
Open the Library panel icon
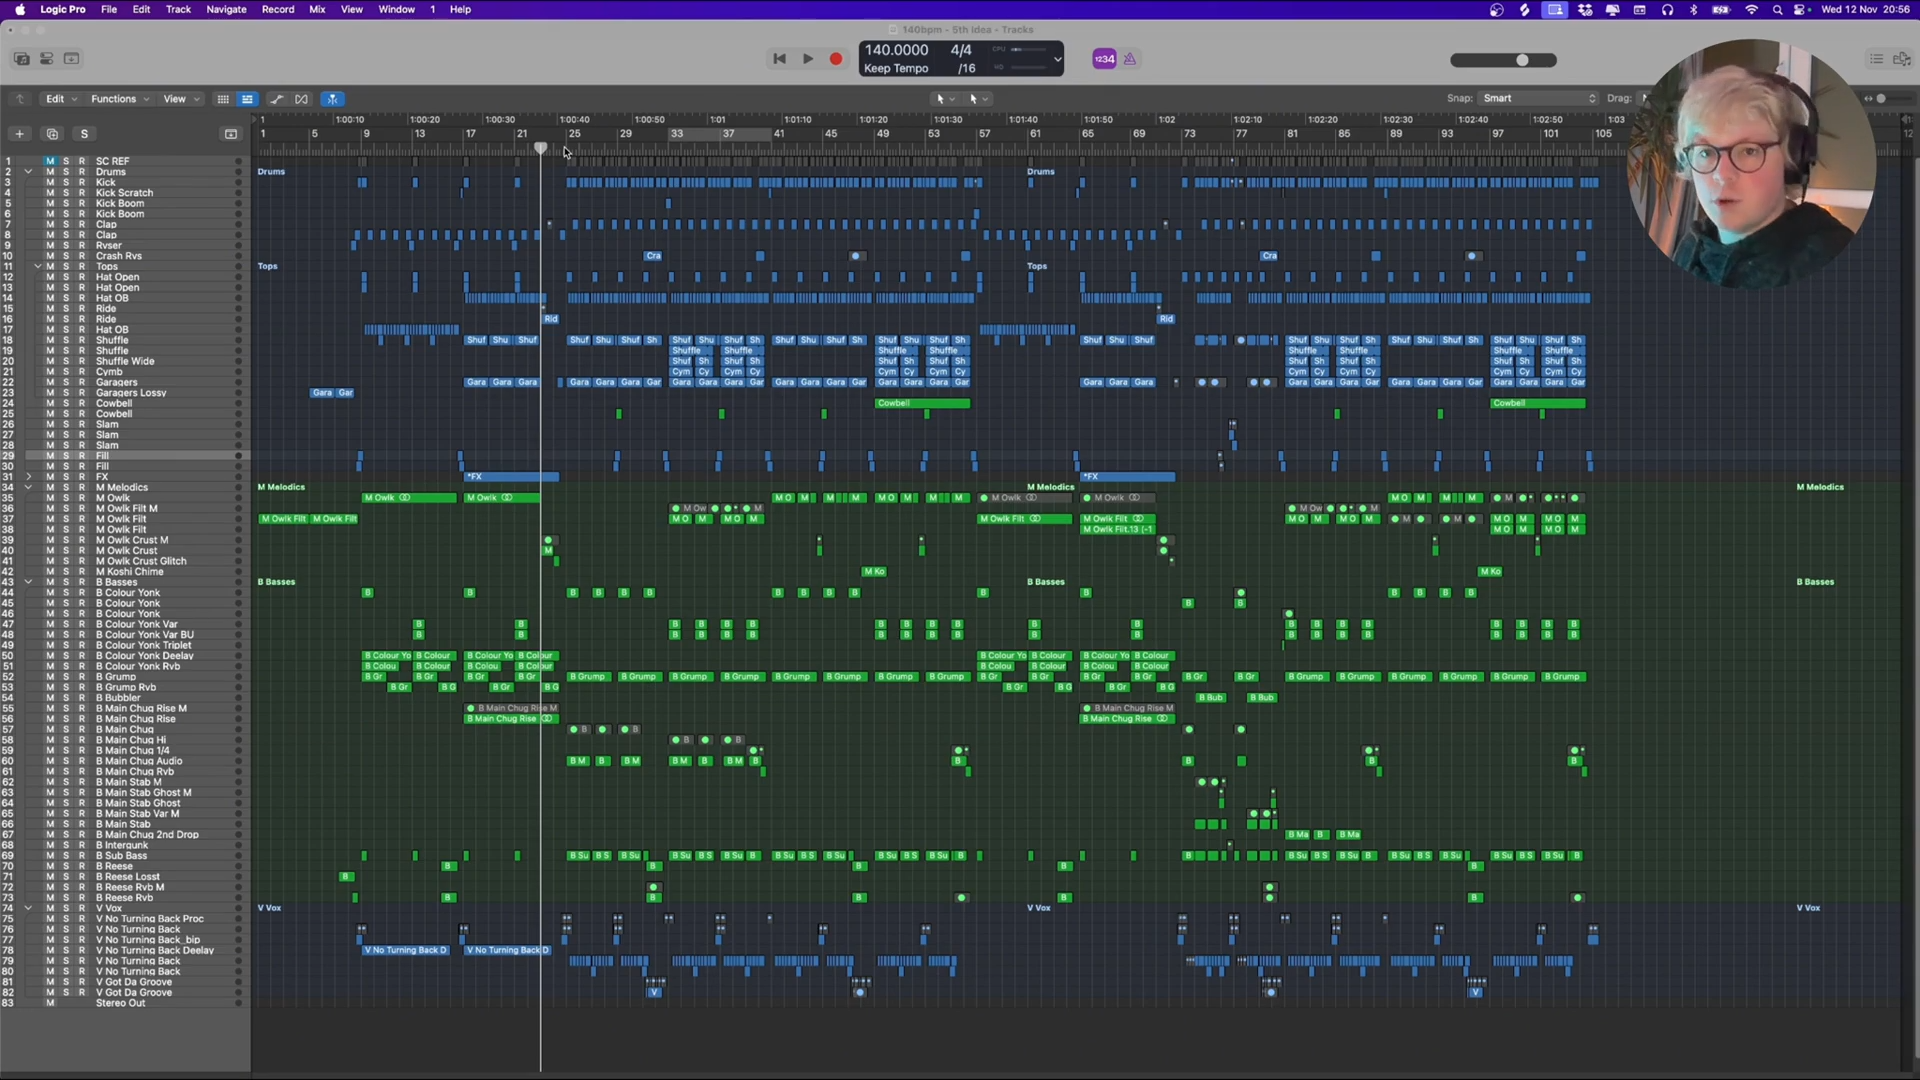point(21,59)
